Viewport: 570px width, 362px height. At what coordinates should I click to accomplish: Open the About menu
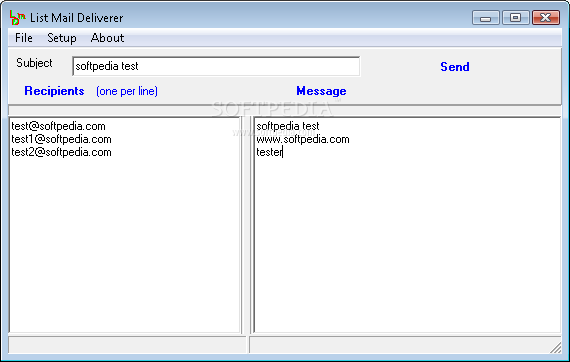coord(107,38)
